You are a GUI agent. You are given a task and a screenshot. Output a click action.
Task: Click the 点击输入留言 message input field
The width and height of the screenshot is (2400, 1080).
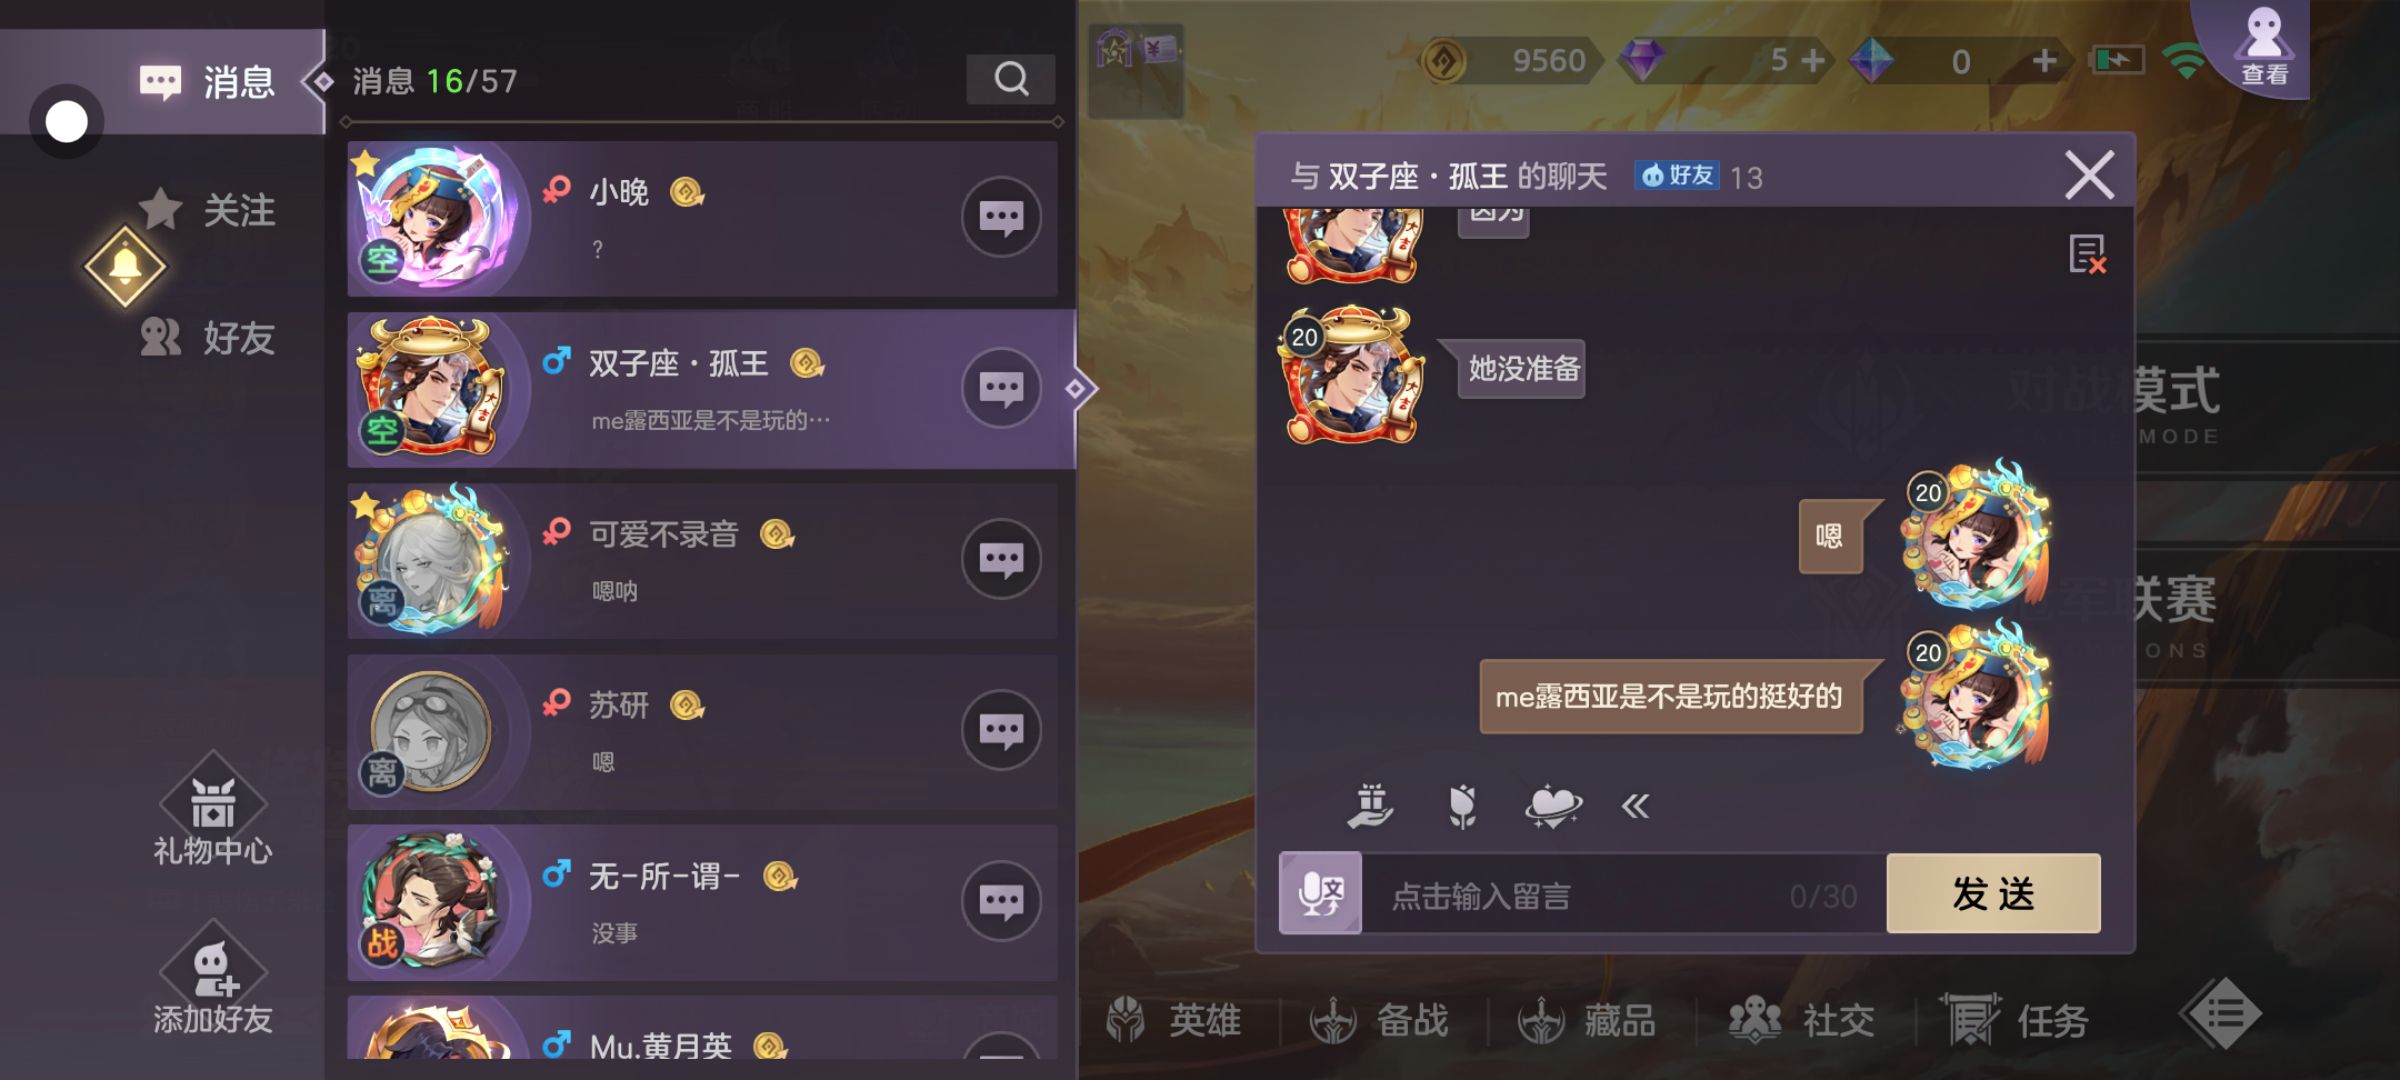pos(1624,895)
